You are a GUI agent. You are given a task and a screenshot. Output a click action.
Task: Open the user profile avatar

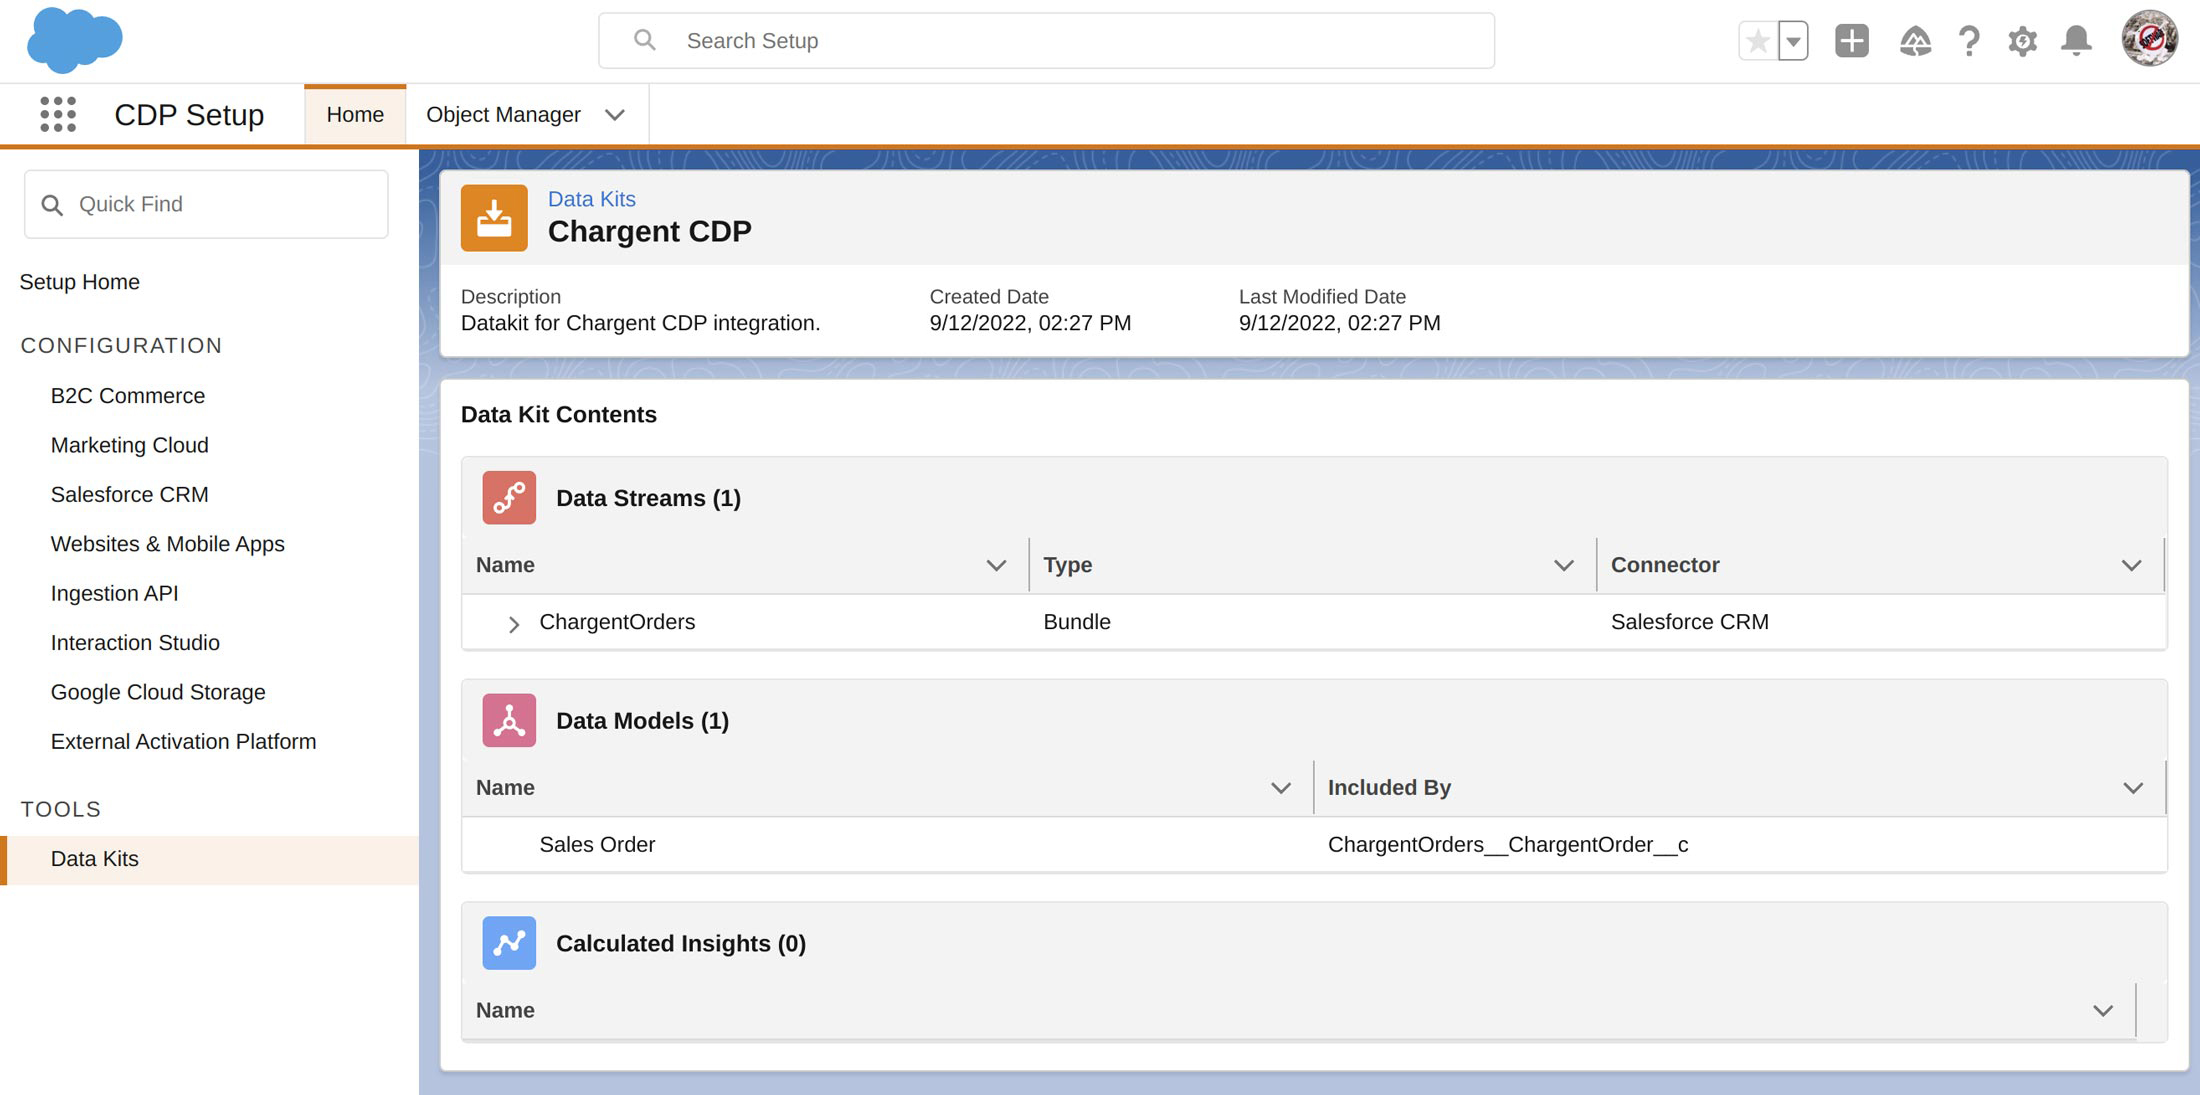click(2149, 40)
